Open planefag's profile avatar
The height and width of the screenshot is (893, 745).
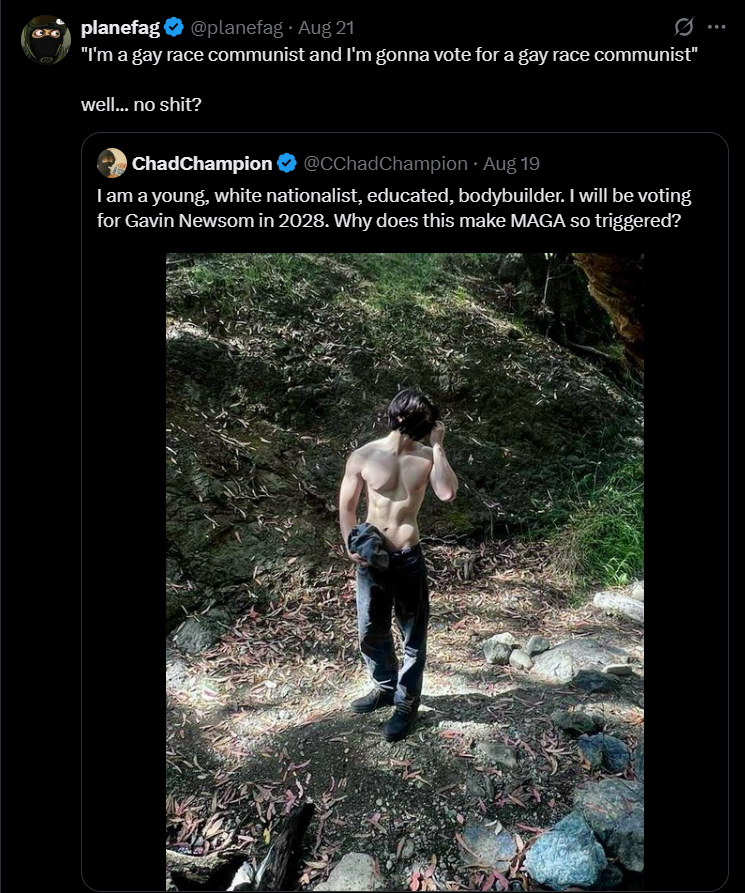(46, 39)
